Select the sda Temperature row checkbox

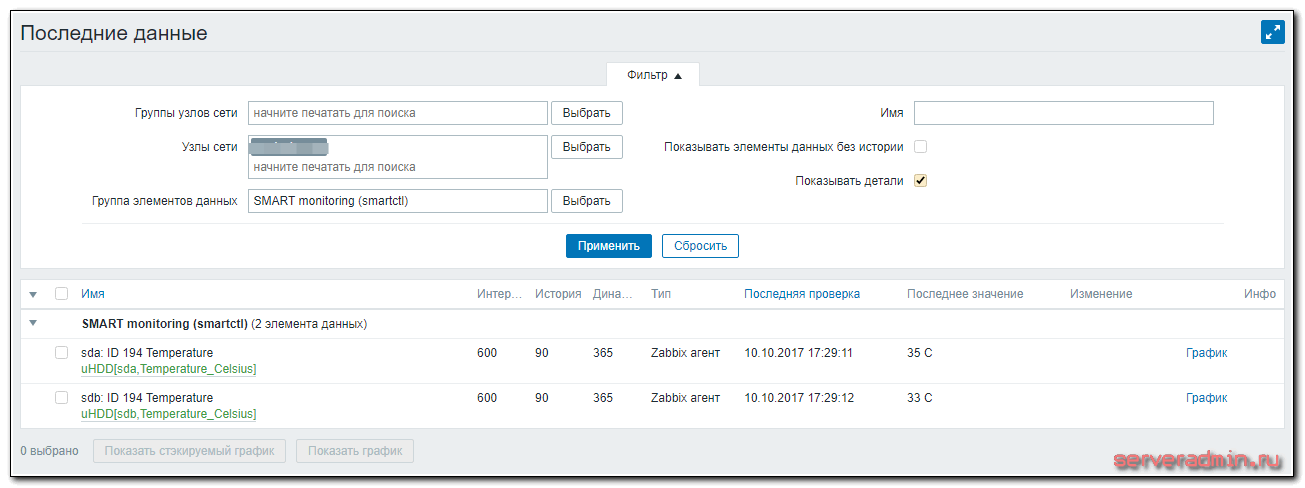62,353
